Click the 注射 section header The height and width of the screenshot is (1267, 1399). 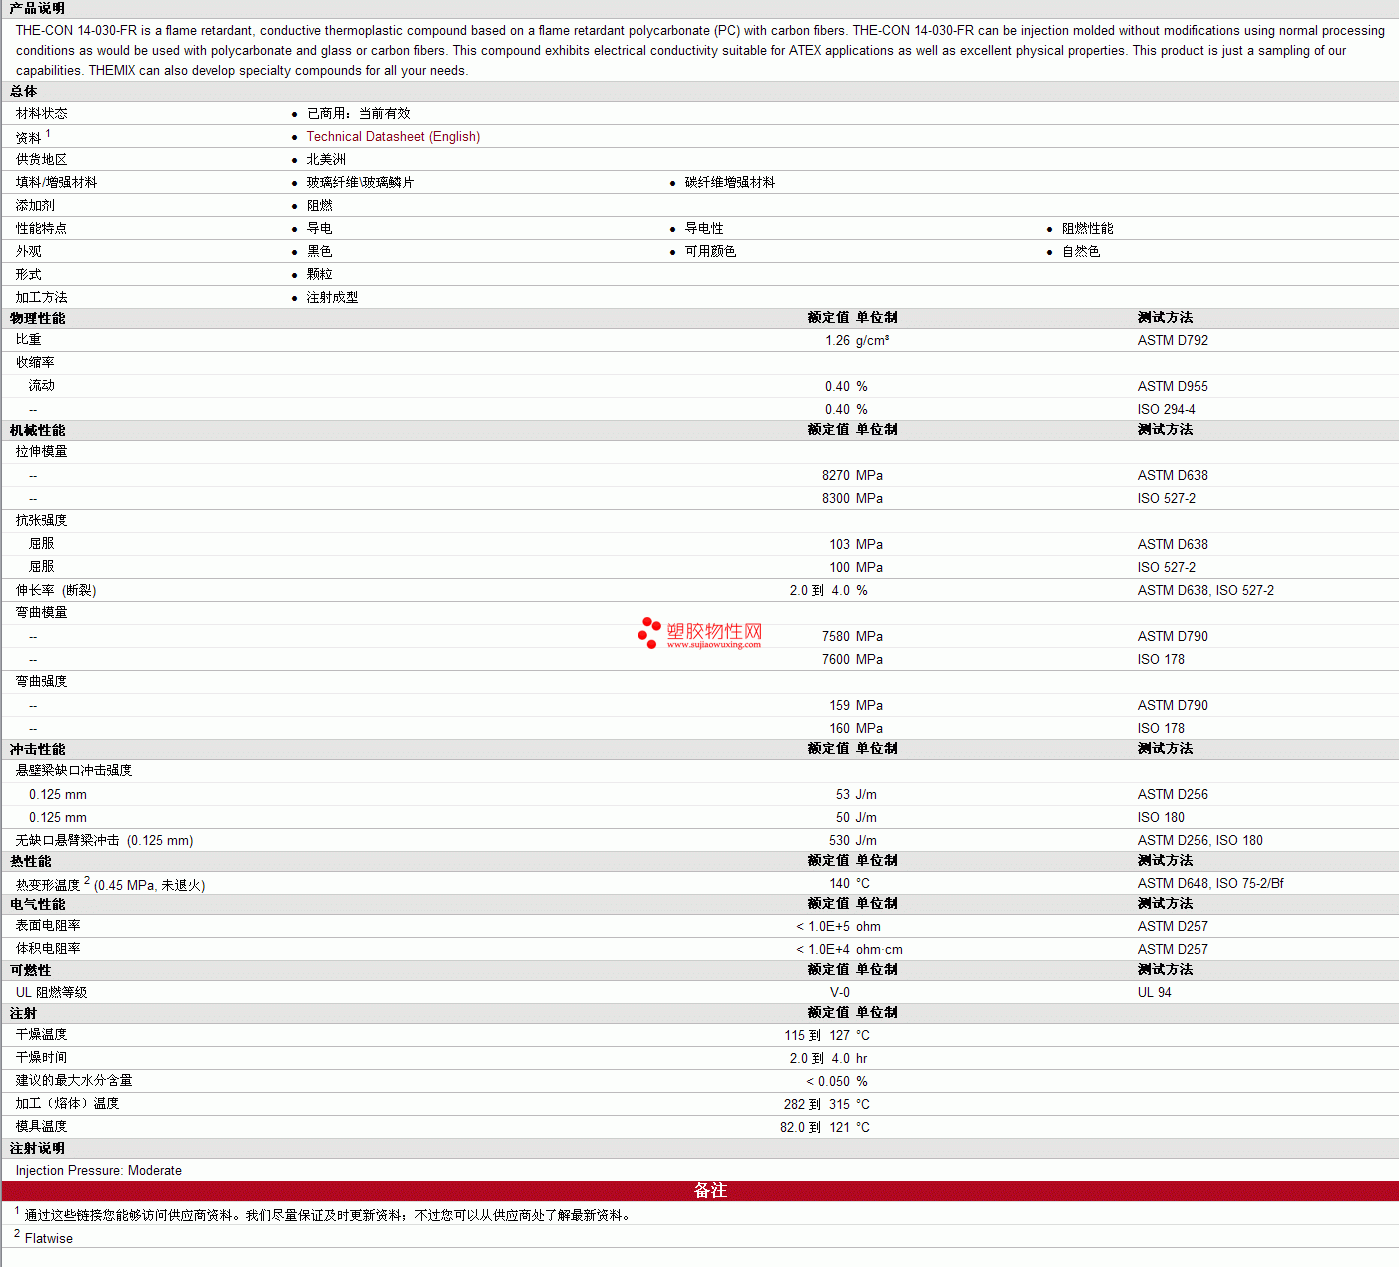(24, 1013)
